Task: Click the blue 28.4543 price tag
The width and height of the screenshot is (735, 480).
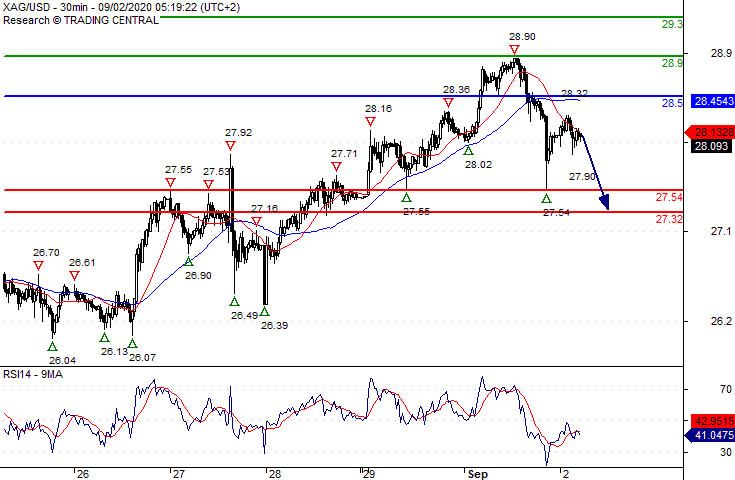Action: (x=712, y=101)
